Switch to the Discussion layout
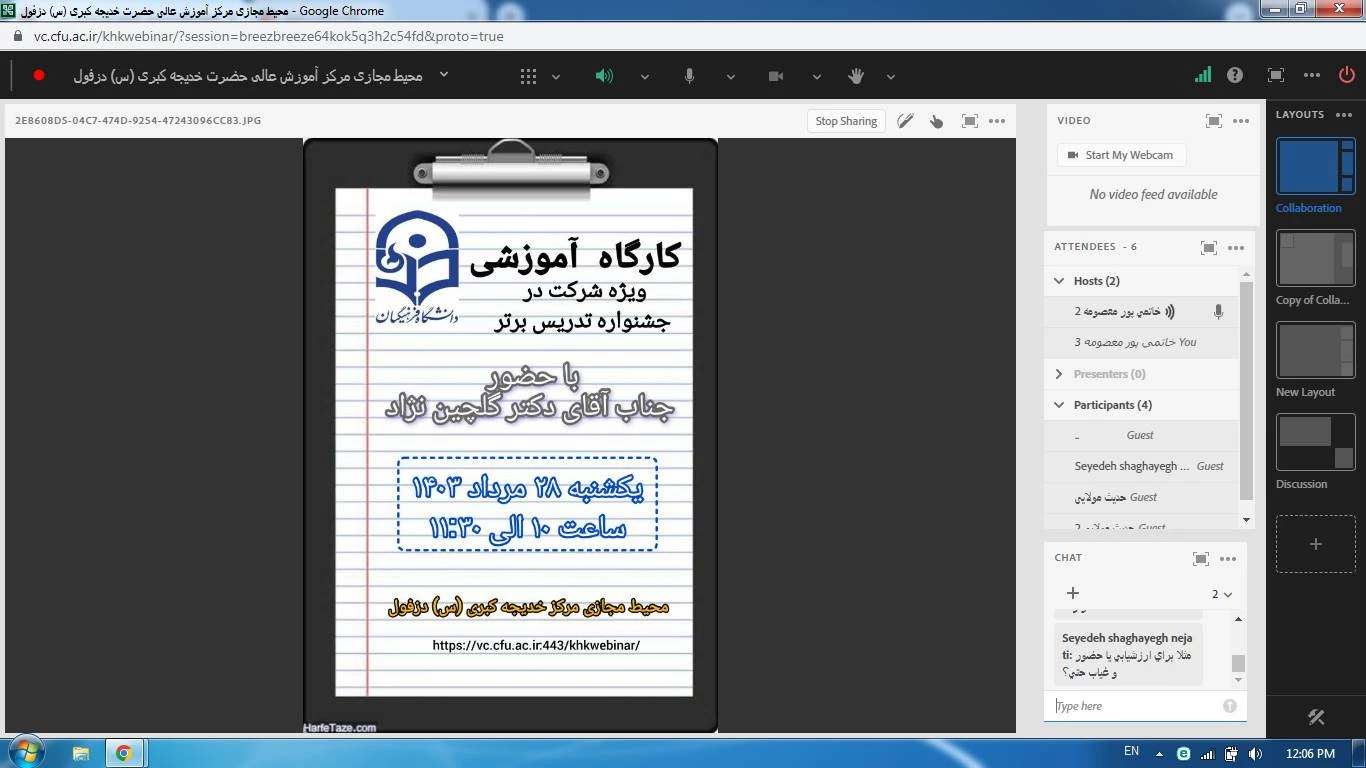The image size is (1366, 768). click(1315, 442)
